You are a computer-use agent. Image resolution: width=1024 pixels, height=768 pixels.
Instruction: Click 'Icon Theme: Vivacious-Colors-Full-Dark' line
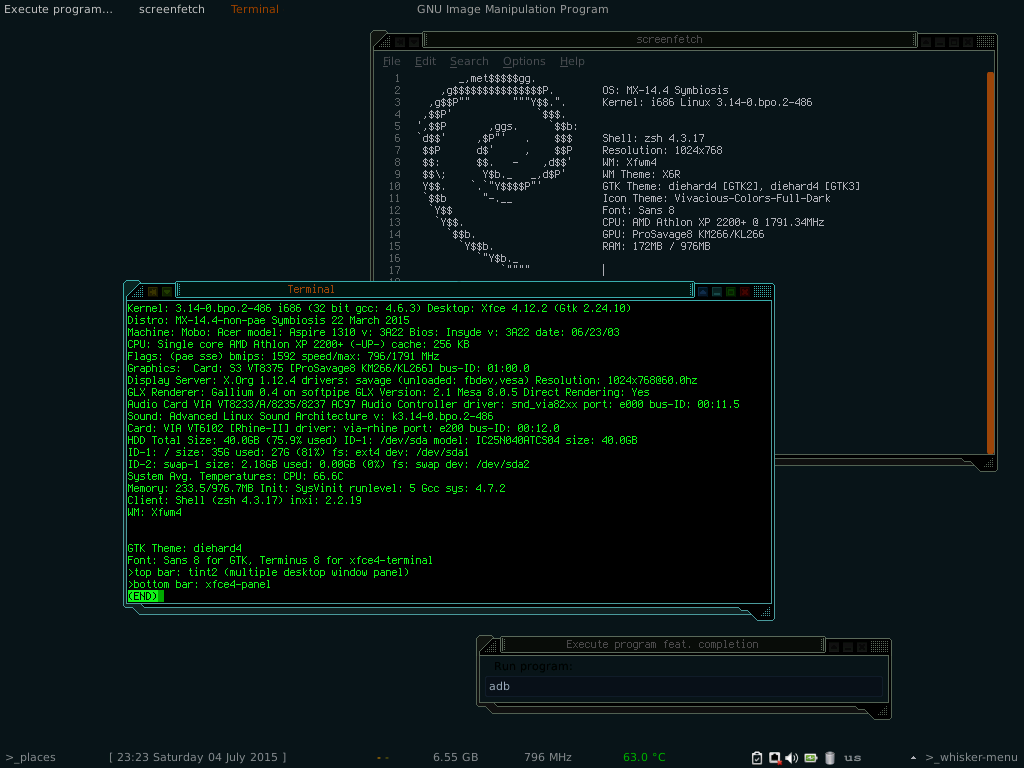click(x=716, y=199)
